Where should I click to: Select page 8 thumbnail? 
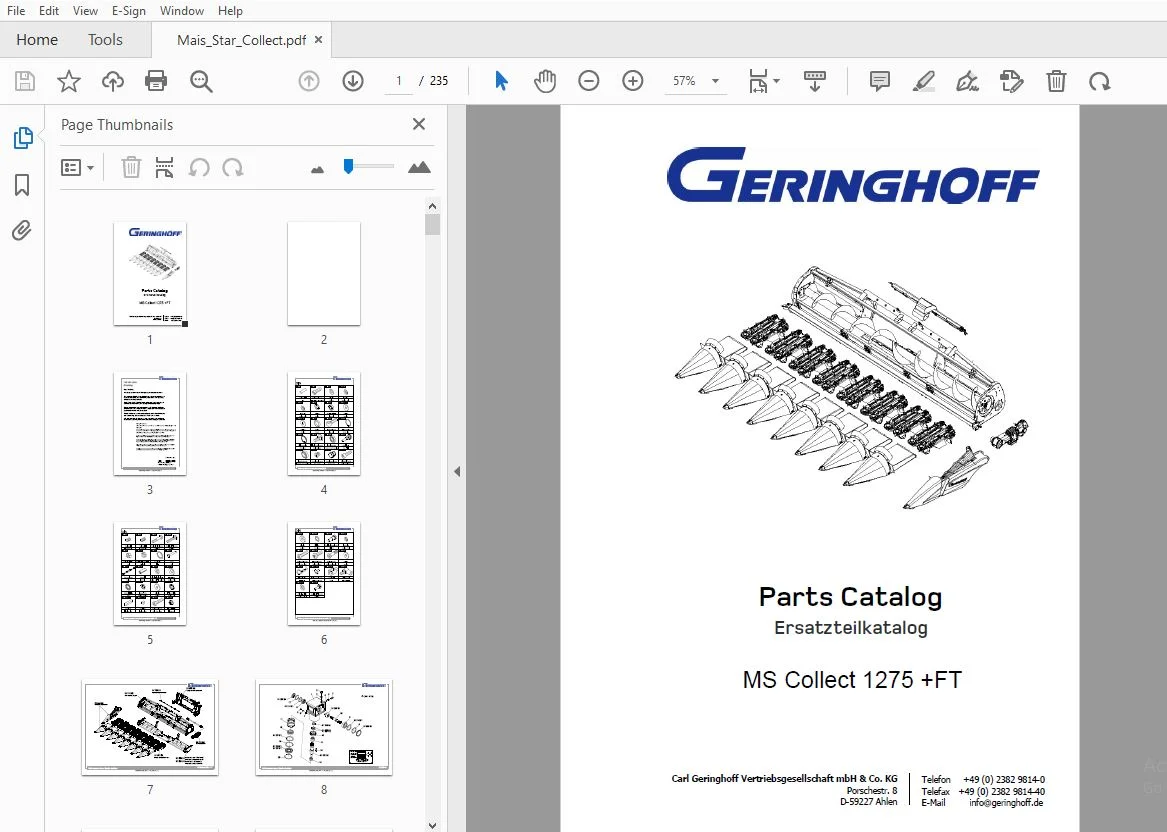(x=324, y=727)
